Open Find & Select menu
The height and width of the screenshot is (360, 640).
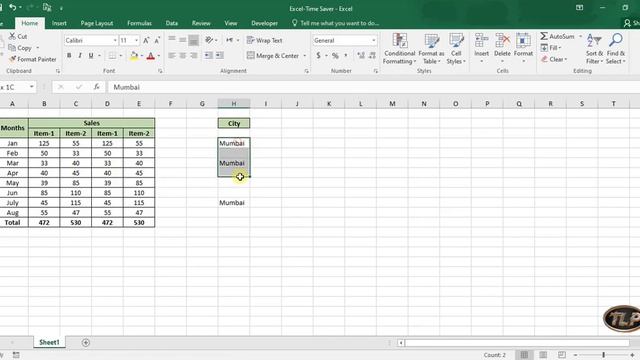616,49
